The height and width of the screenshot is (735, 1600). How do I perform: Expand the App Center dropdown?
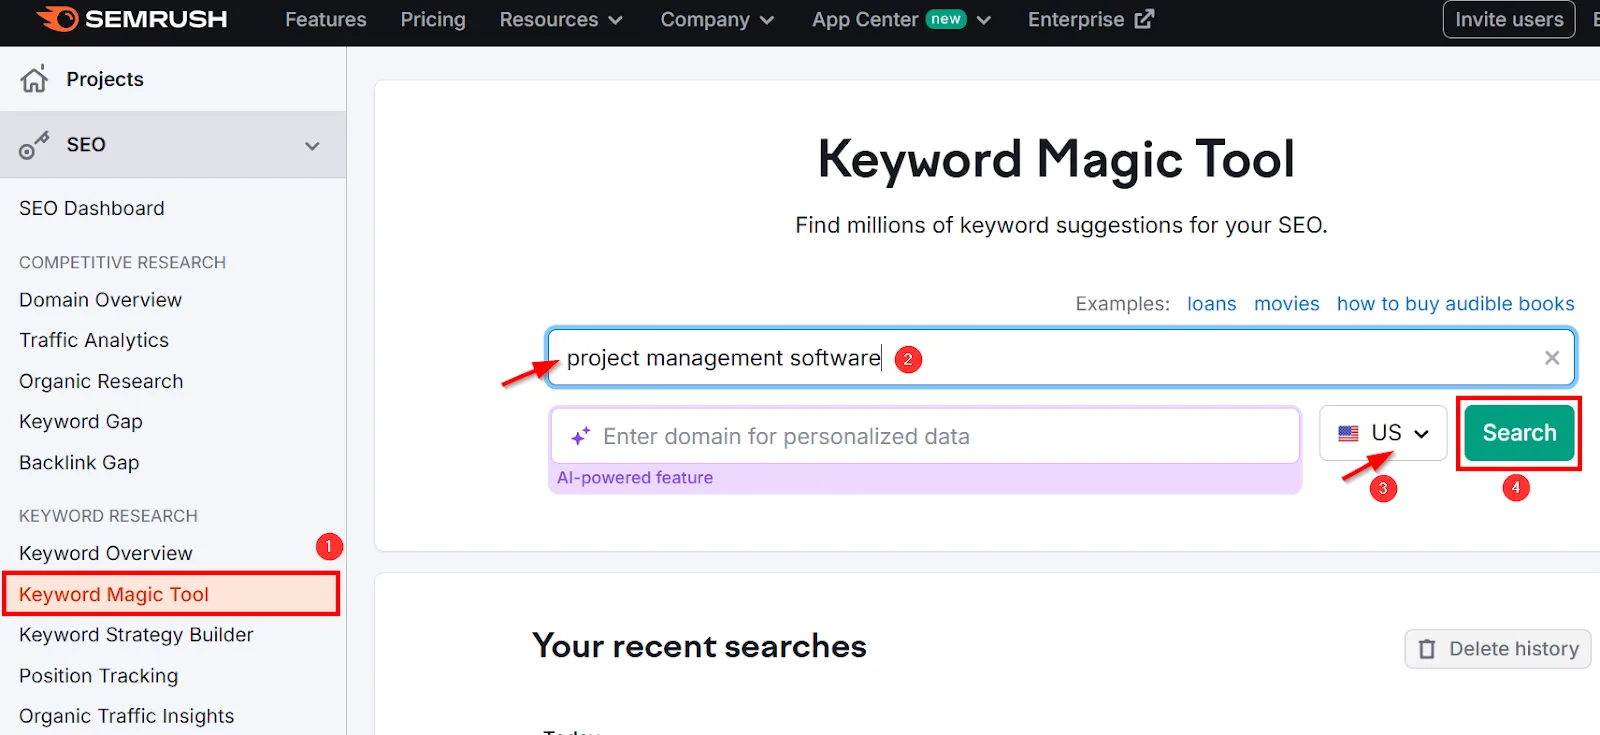(x=984, y=20)
